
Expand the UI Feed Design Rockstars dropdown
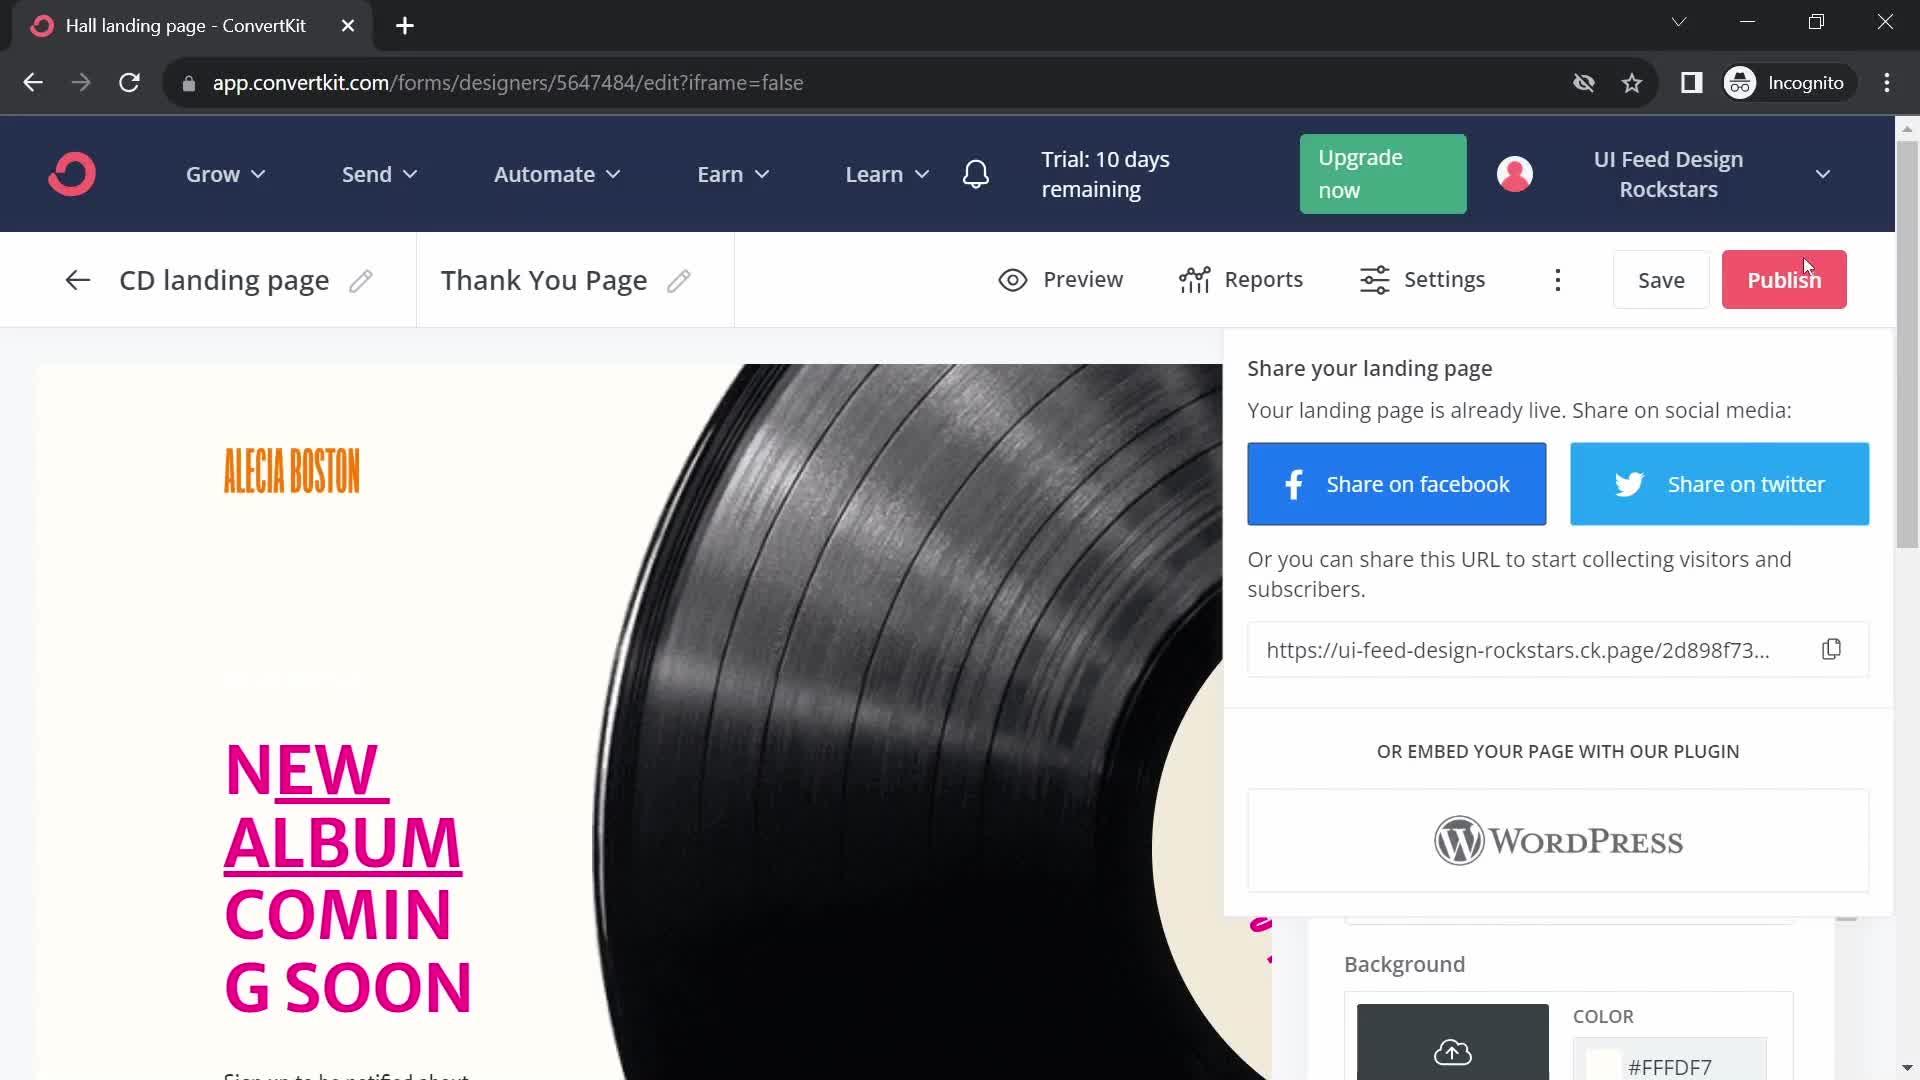coord(1822,173)
